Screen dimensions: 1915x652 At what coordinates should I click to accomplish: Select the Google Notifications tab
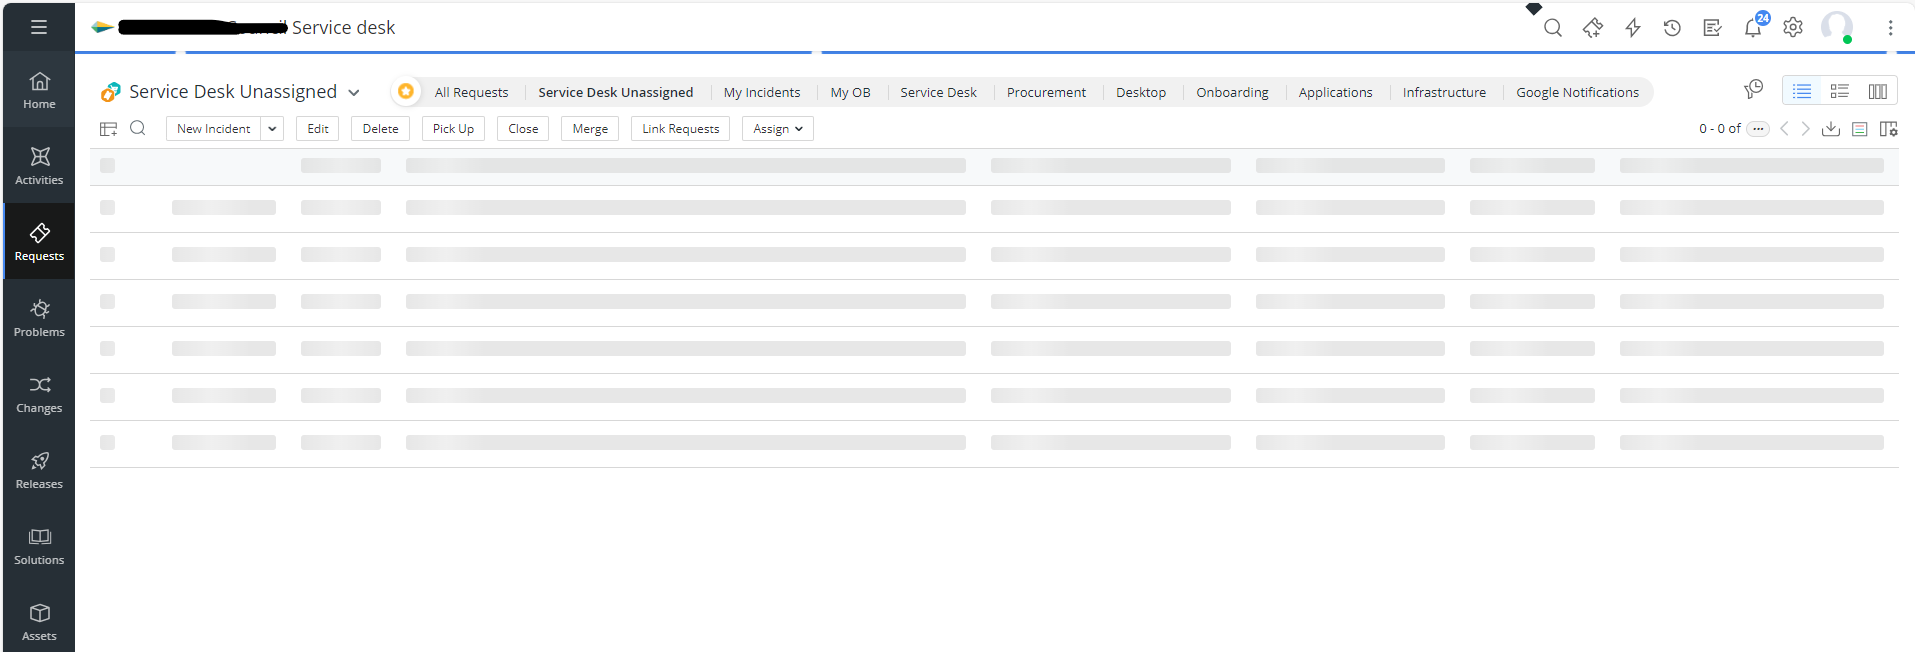tap(1577, 92)
